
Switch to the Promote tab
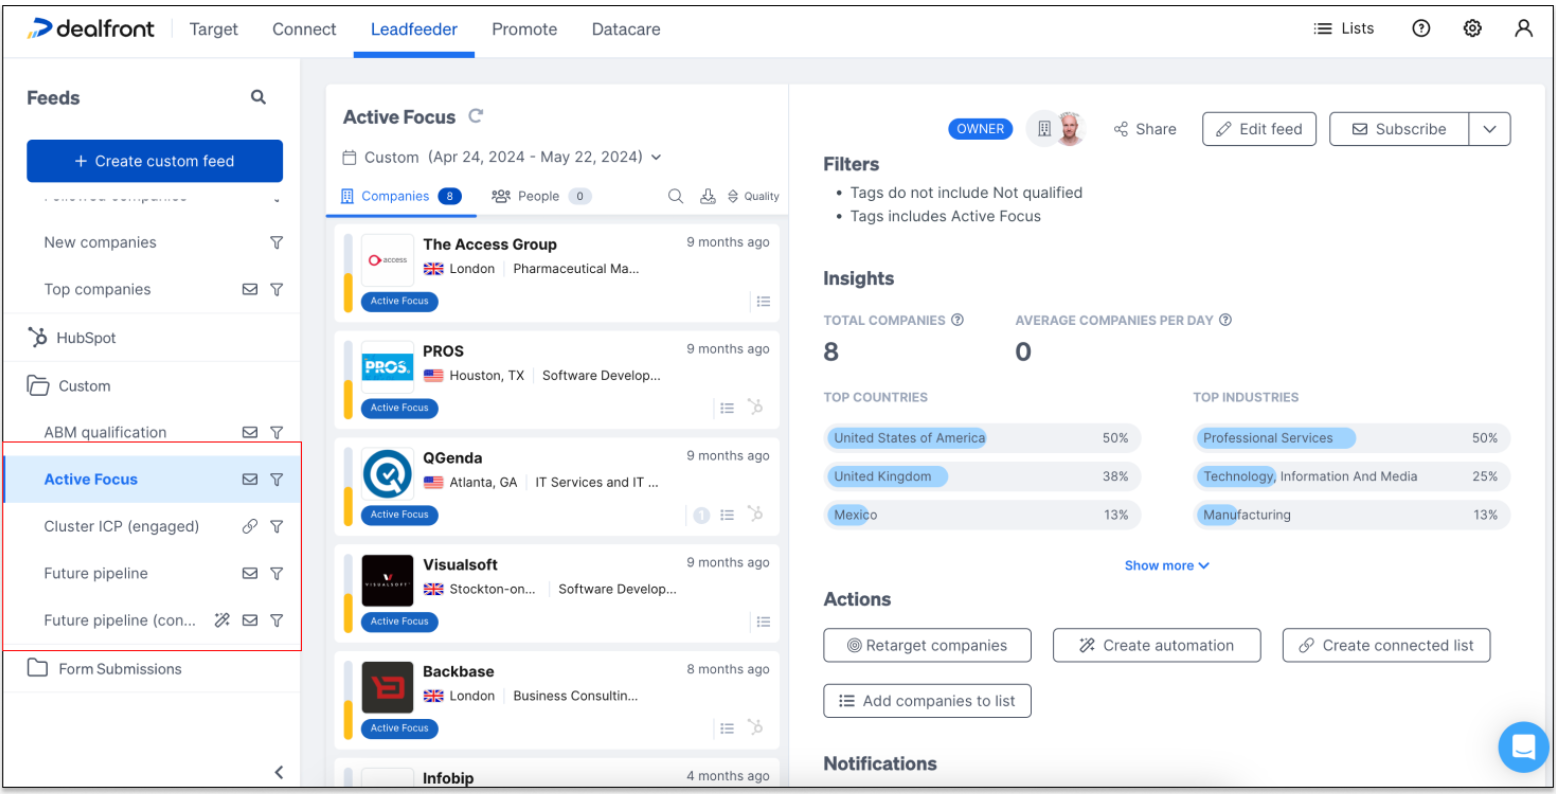(x=524, y=29)
